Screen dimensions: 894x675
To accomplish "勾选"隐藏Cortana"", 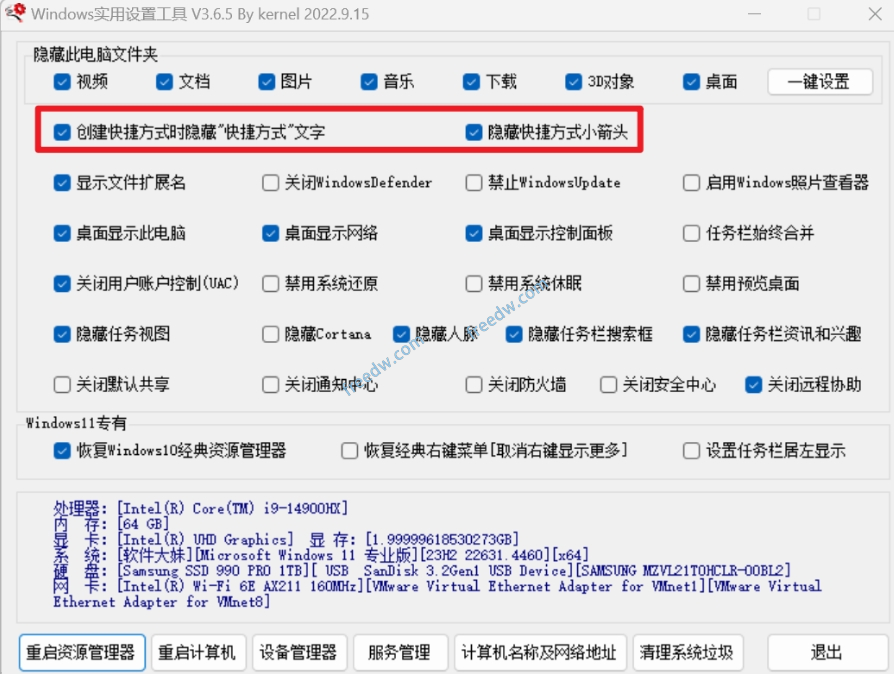I will click(x=269, y=334).
